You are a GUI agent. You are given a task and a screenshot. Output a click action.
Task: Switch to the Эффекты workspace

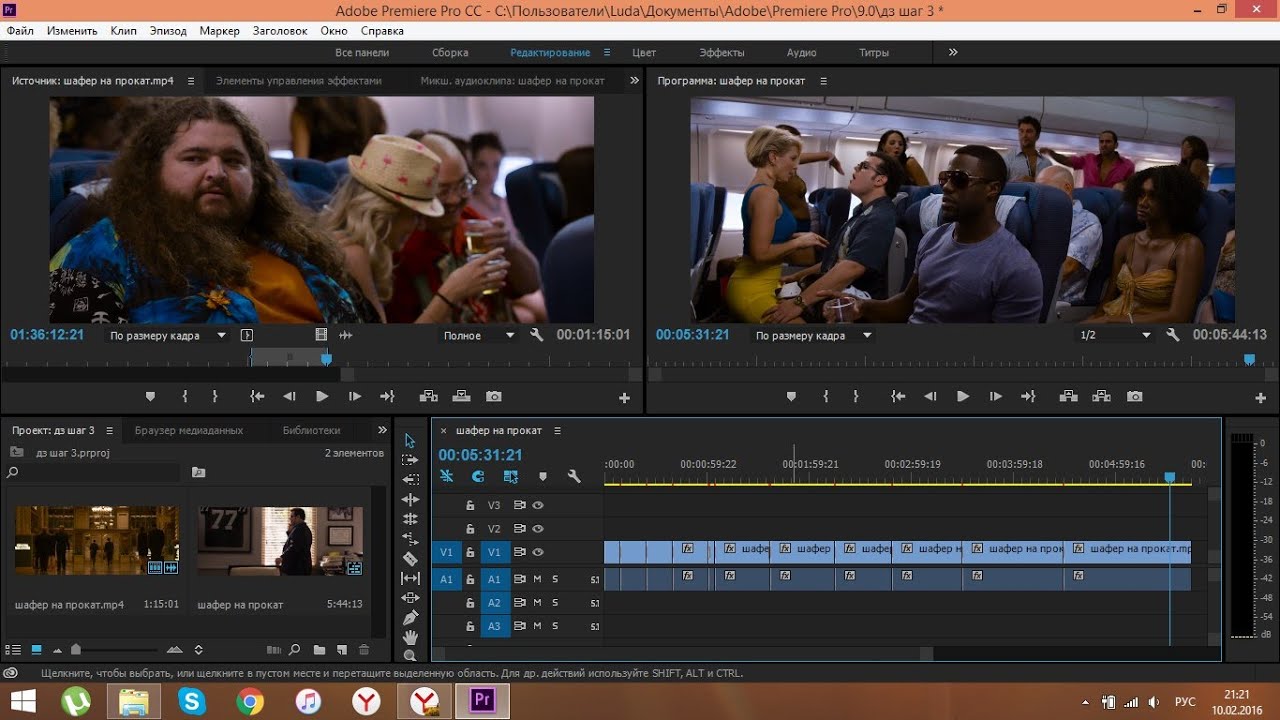[x=722, y=52]
